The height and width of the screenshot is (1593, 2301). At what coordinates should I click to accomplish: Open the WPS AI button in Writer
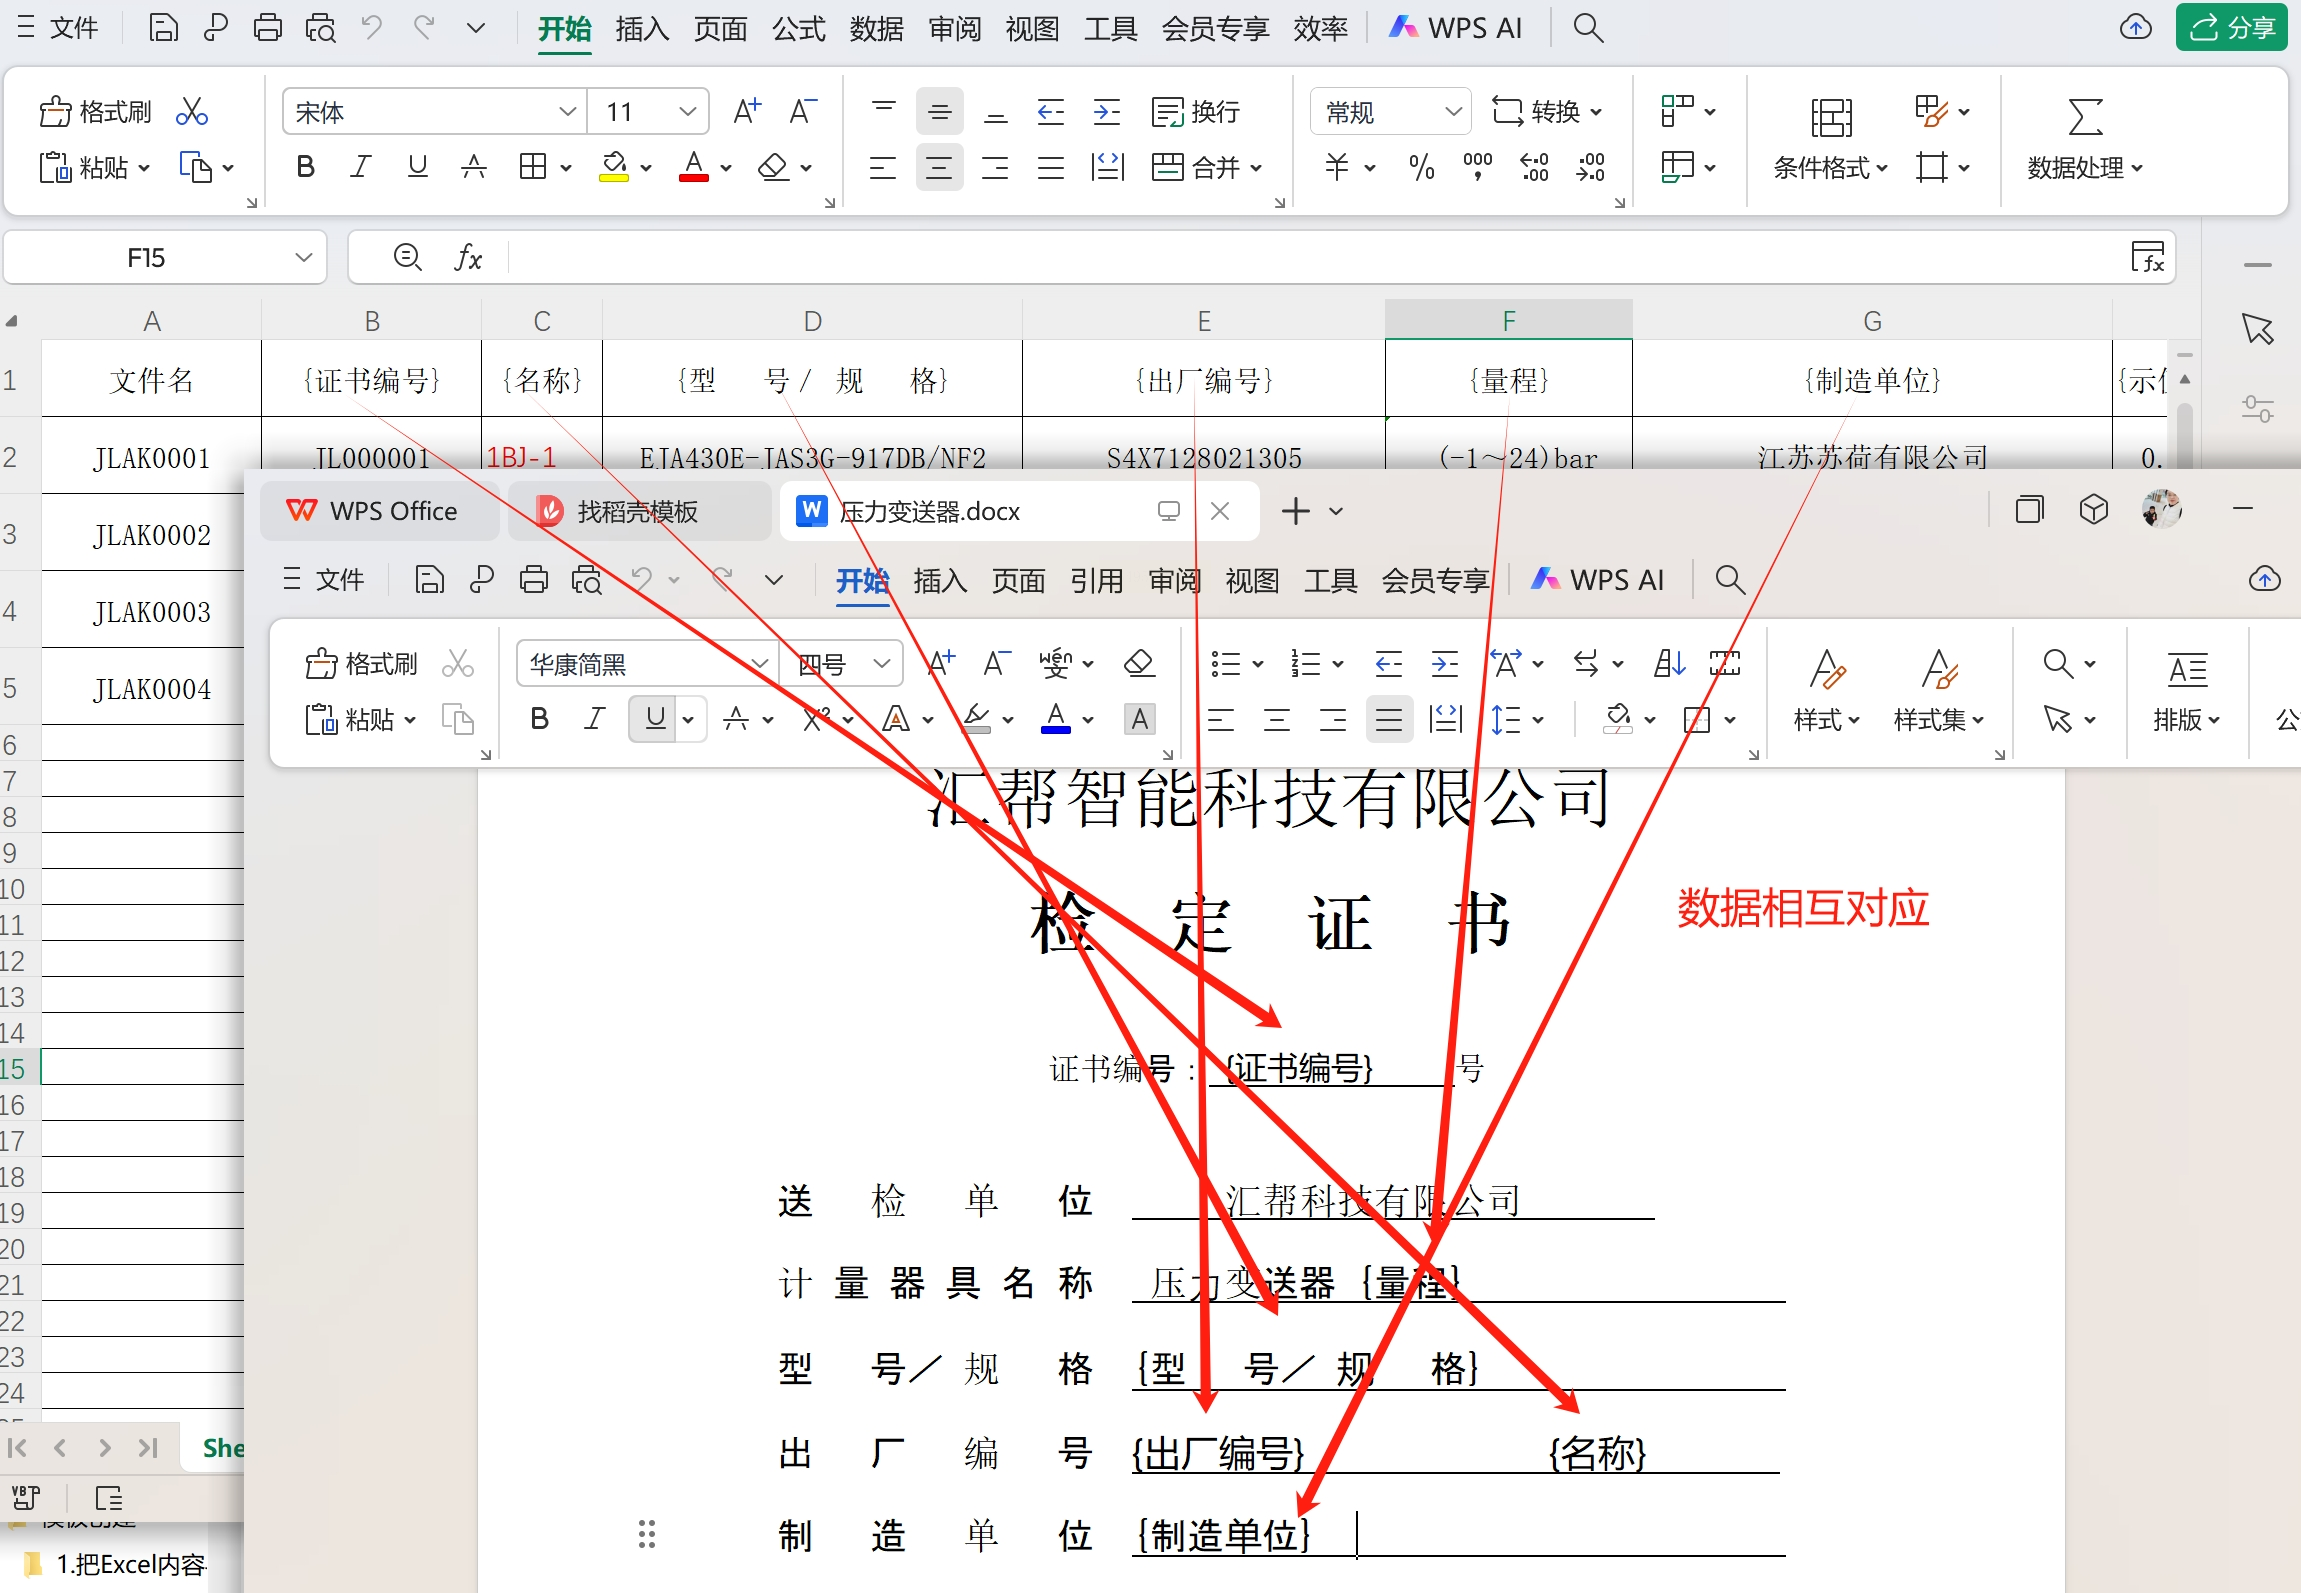click(x=1598, y=580)
